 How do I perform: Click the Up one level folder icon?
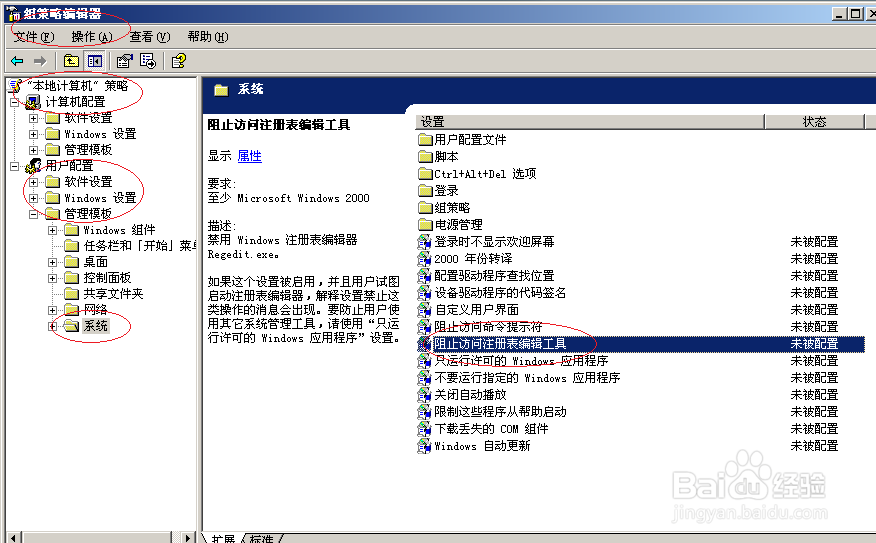pos(71,61)
